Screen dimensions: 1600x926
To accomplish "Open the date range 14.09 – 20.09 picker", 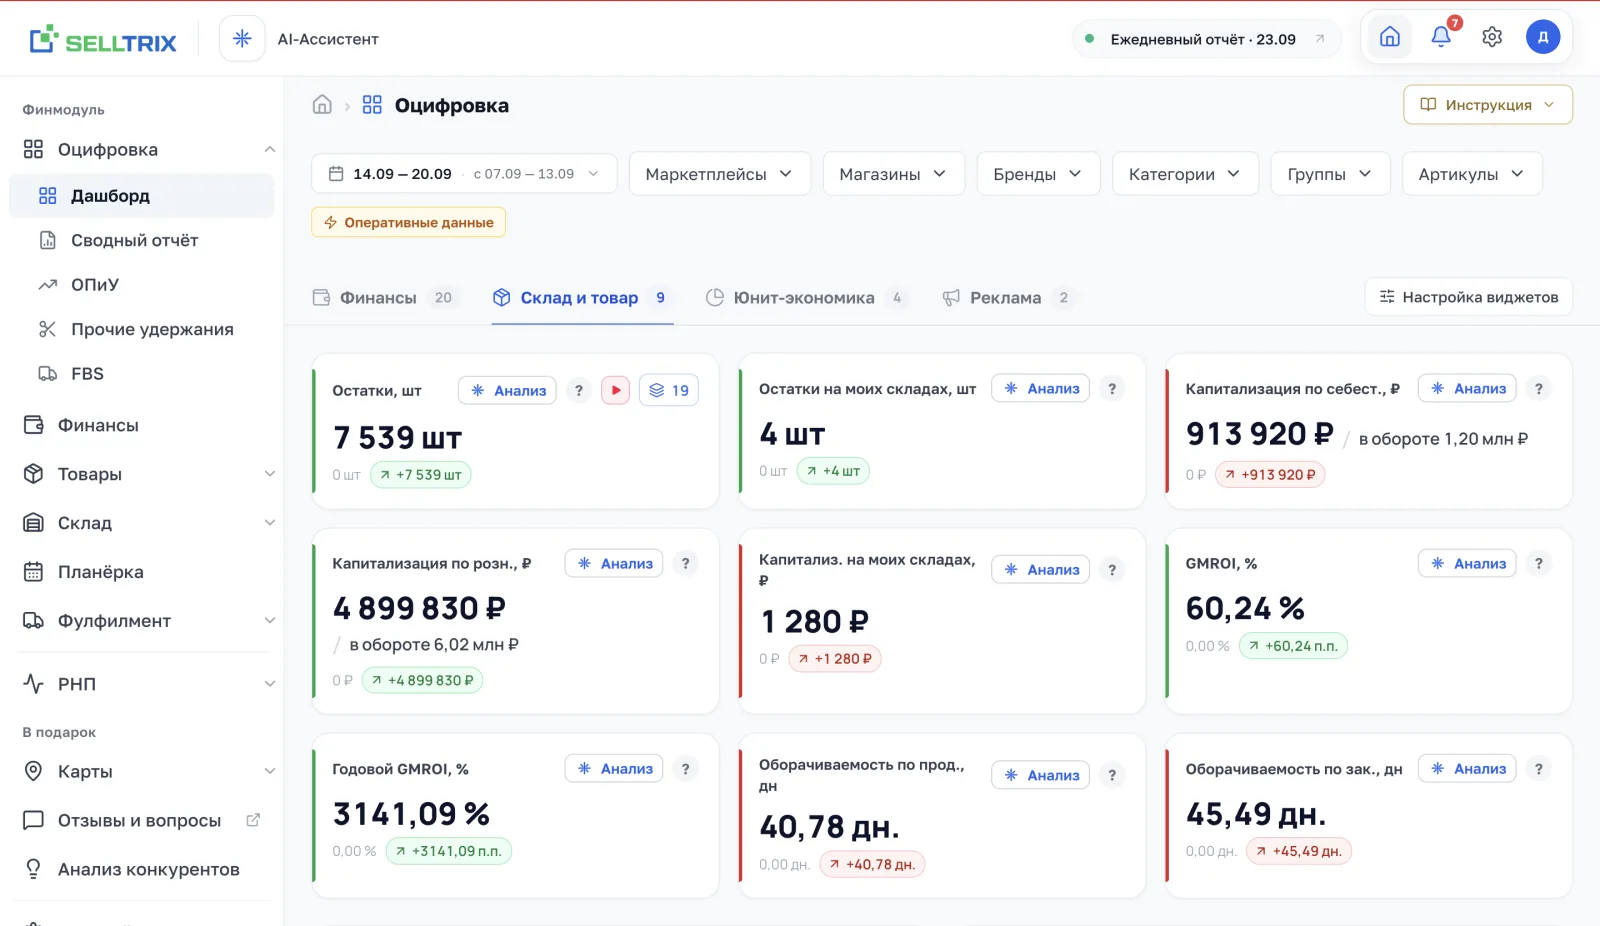I will (x=464, y=174).
